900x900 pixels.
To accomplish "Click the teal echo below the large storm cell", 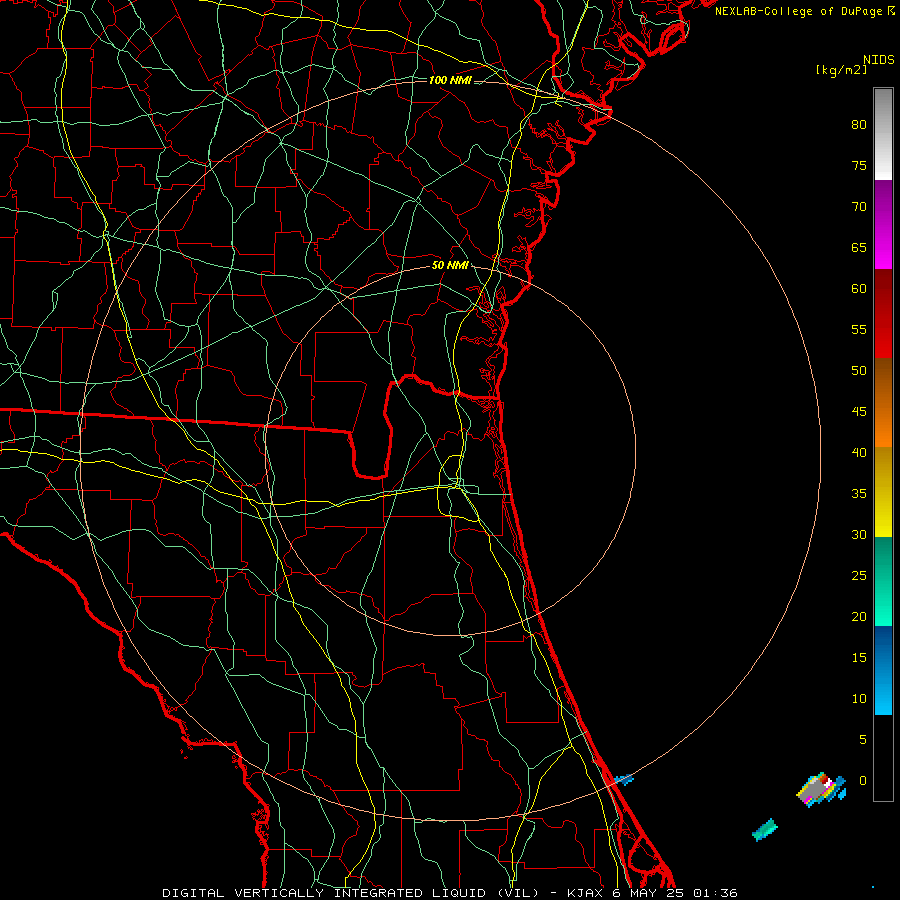I will click(x=765, y=830).
